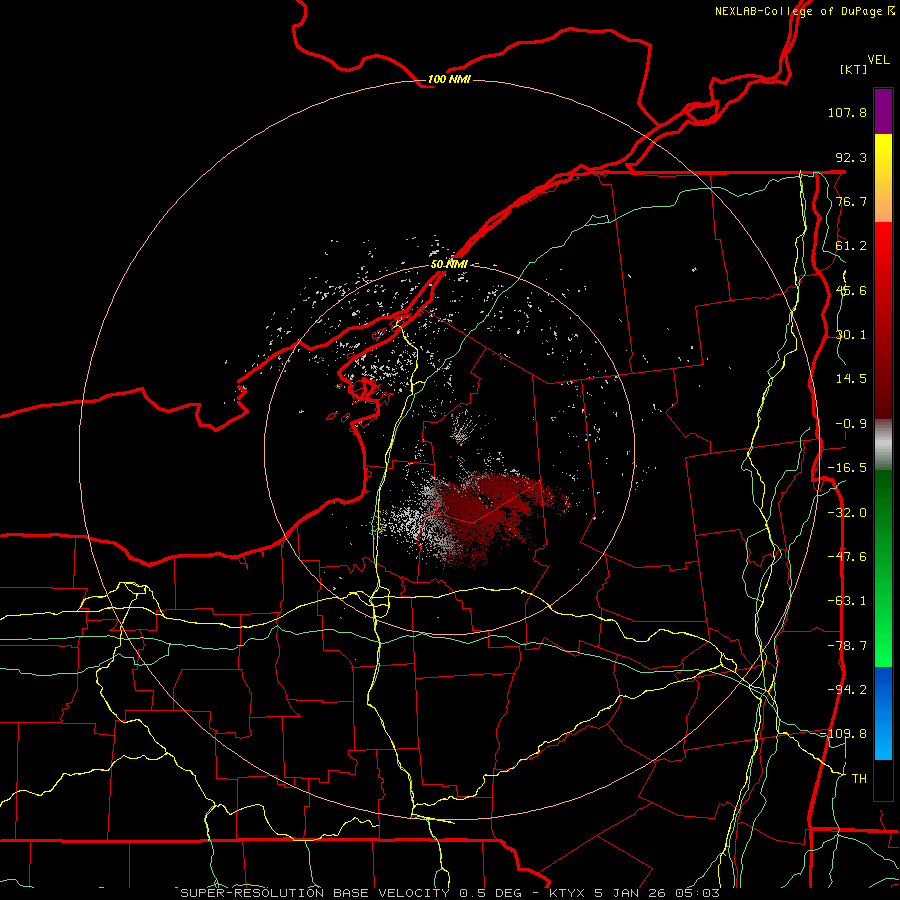Click the [KT] units label
This screenshot has width=900, height=900.
pyautogui.click(x=854, y=69)
